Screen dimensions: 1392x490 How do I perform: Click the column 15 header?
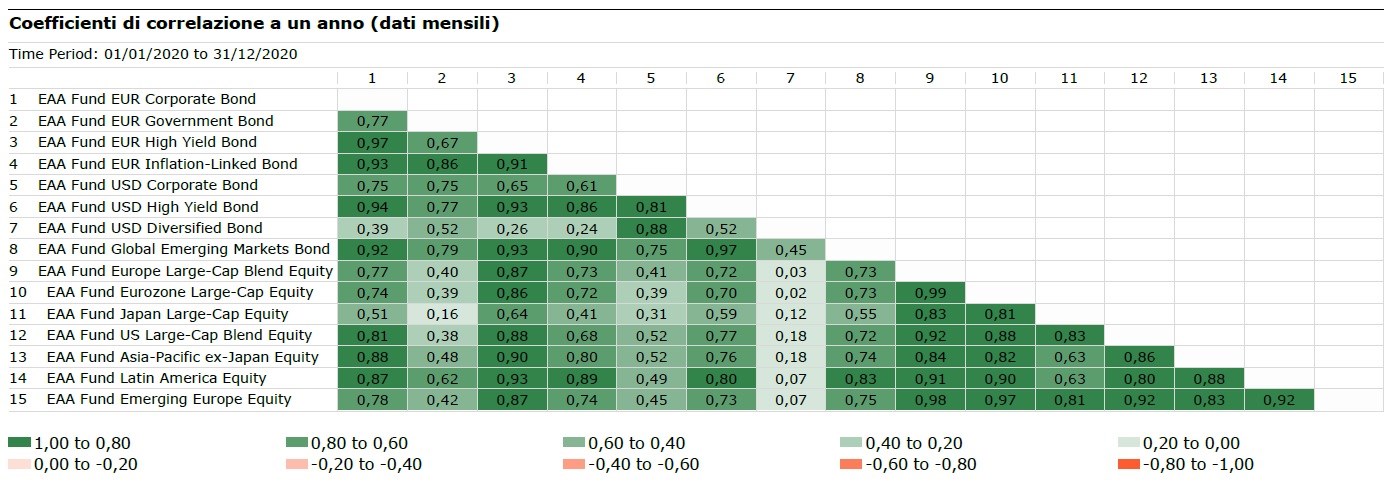coord(1348,78)
